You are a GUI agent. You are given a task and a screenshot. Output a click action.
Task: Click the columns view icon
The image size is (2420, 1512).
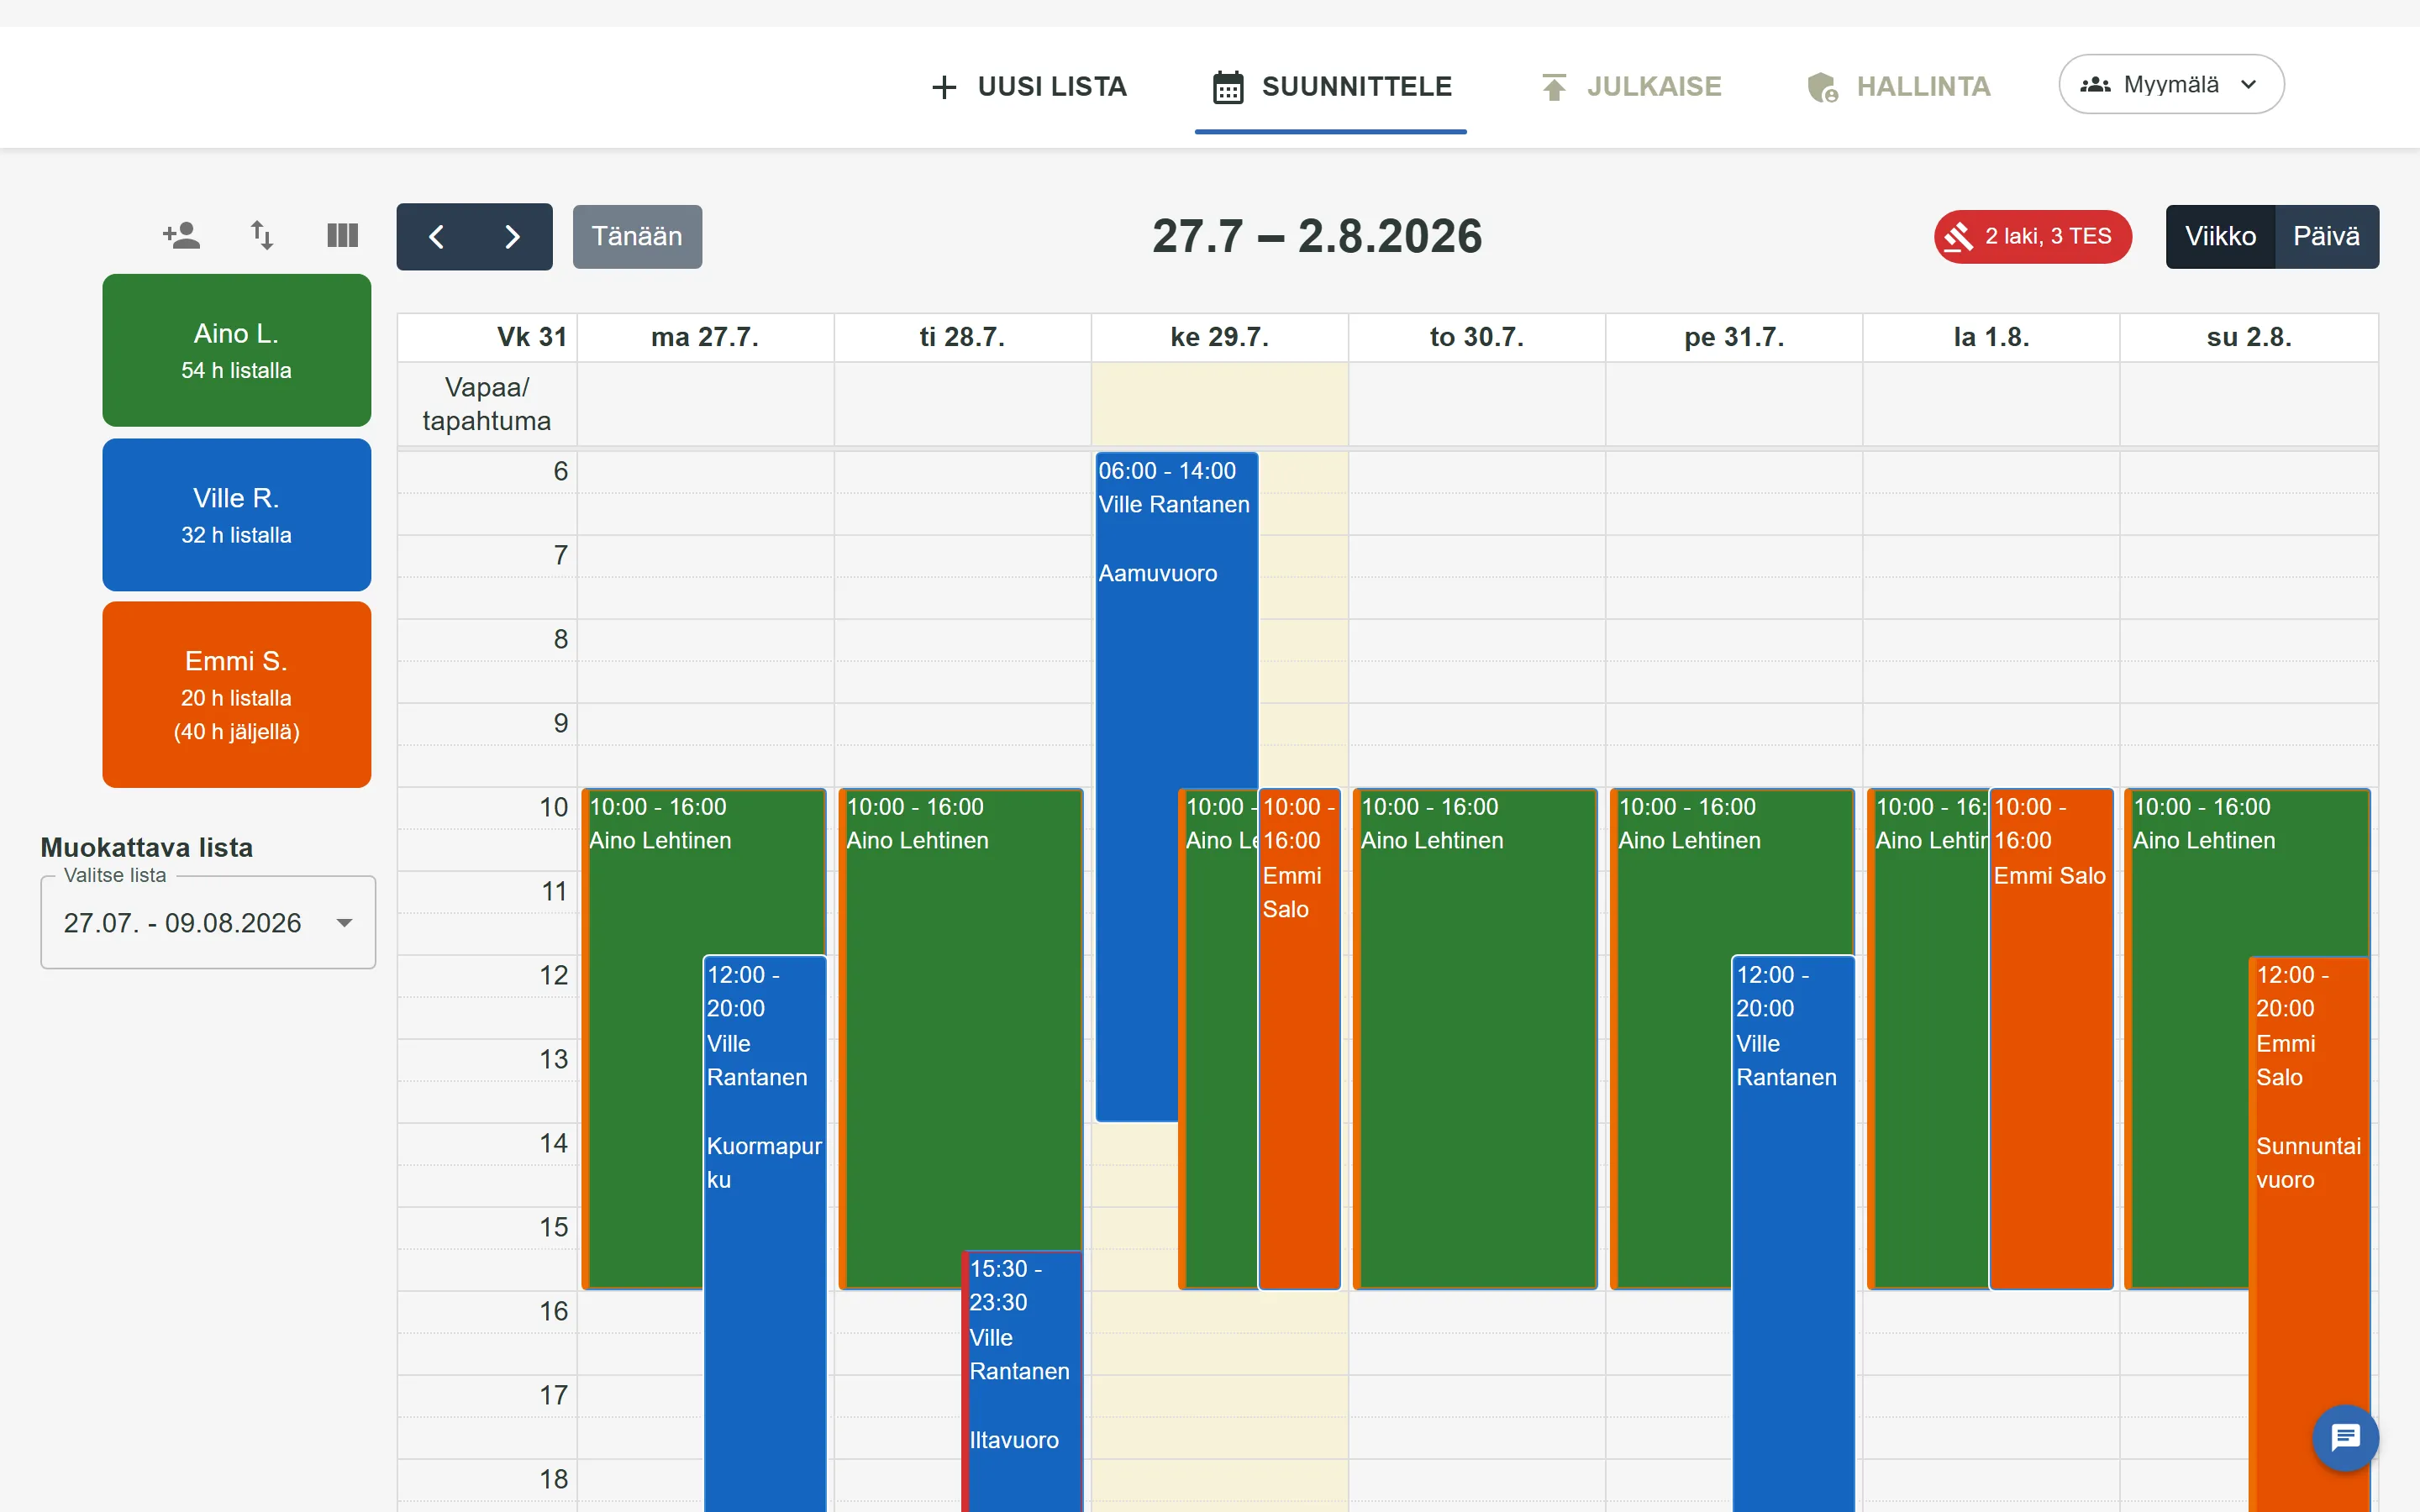343,236
